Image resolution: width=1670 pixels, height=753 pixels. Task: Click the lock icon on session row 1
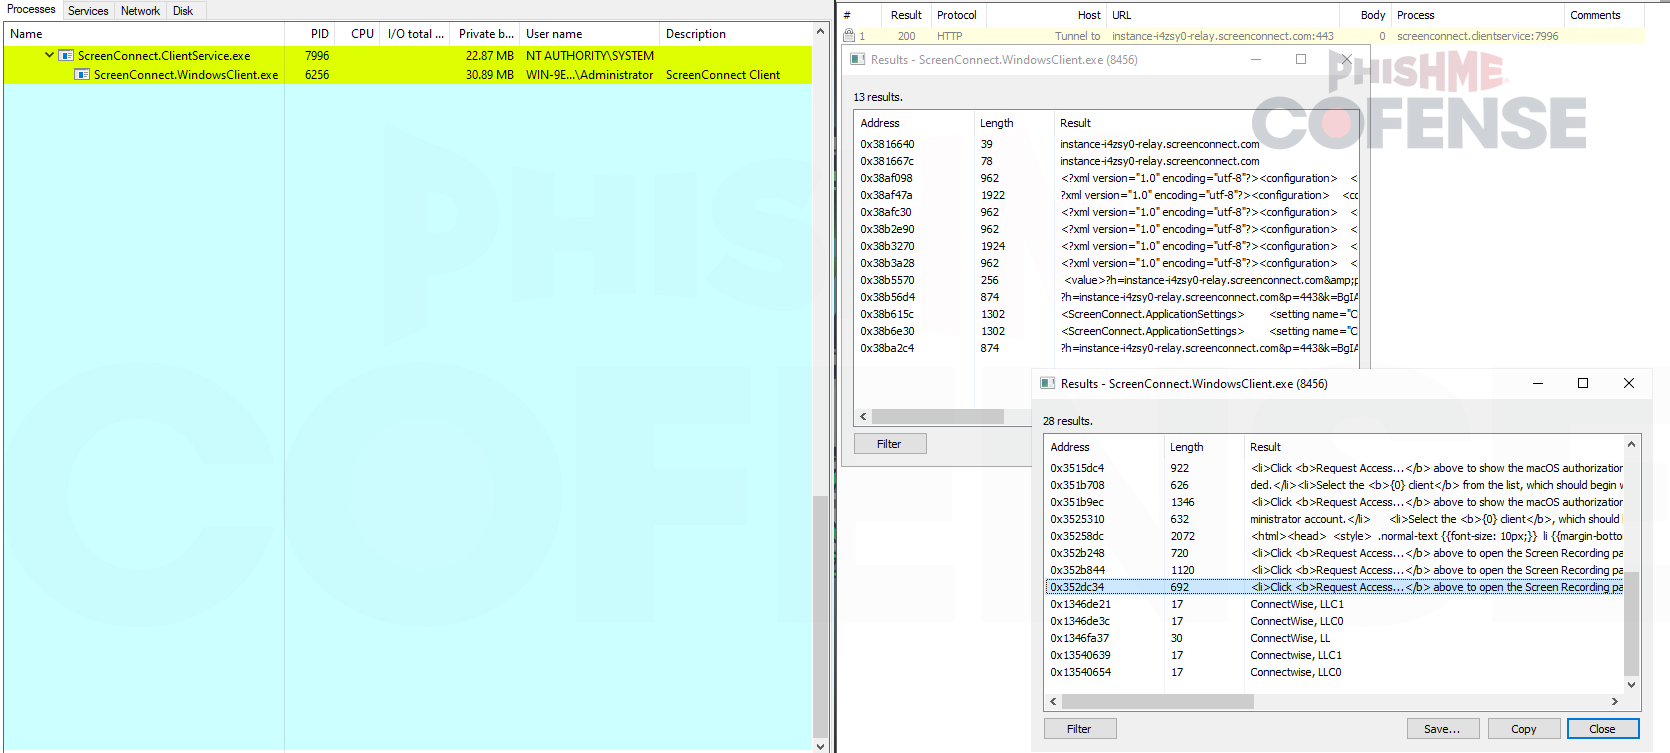(849, 36)
